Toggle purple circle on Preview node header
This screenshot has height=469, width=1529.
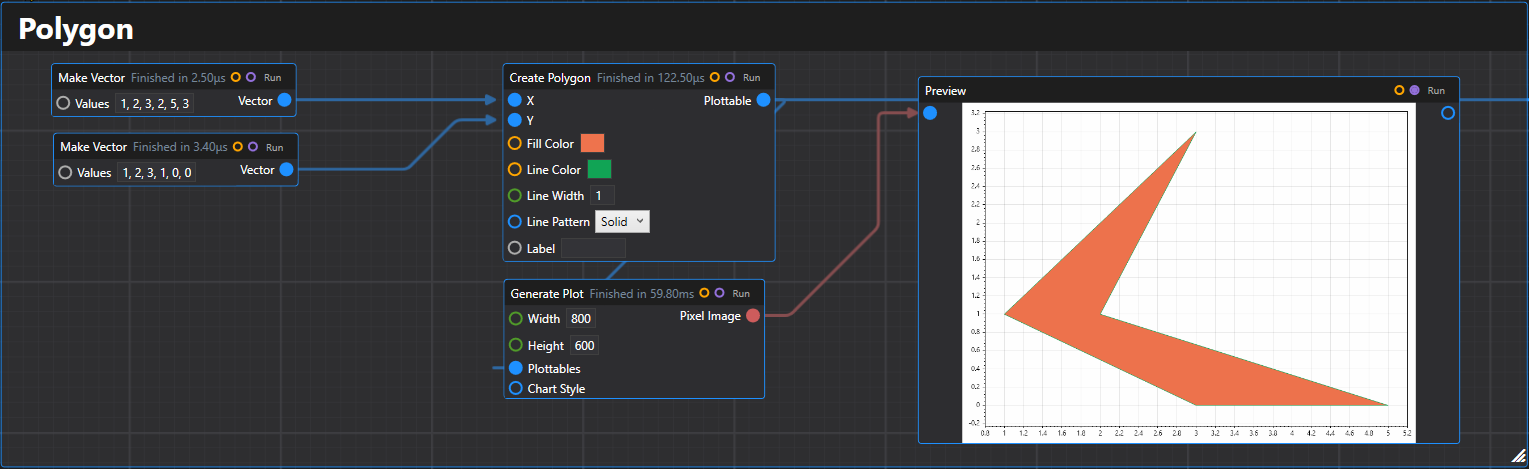[x=1414, y=90]
